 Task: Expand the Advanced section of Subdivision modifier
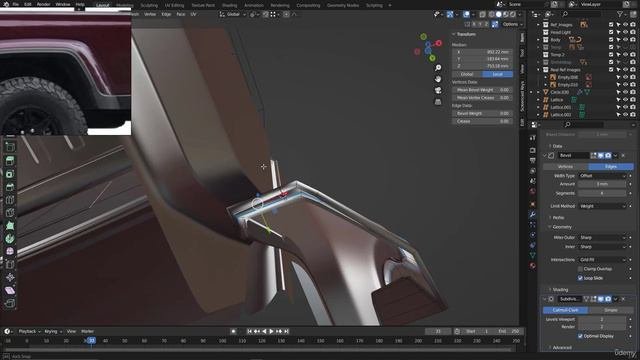point(561,347)
